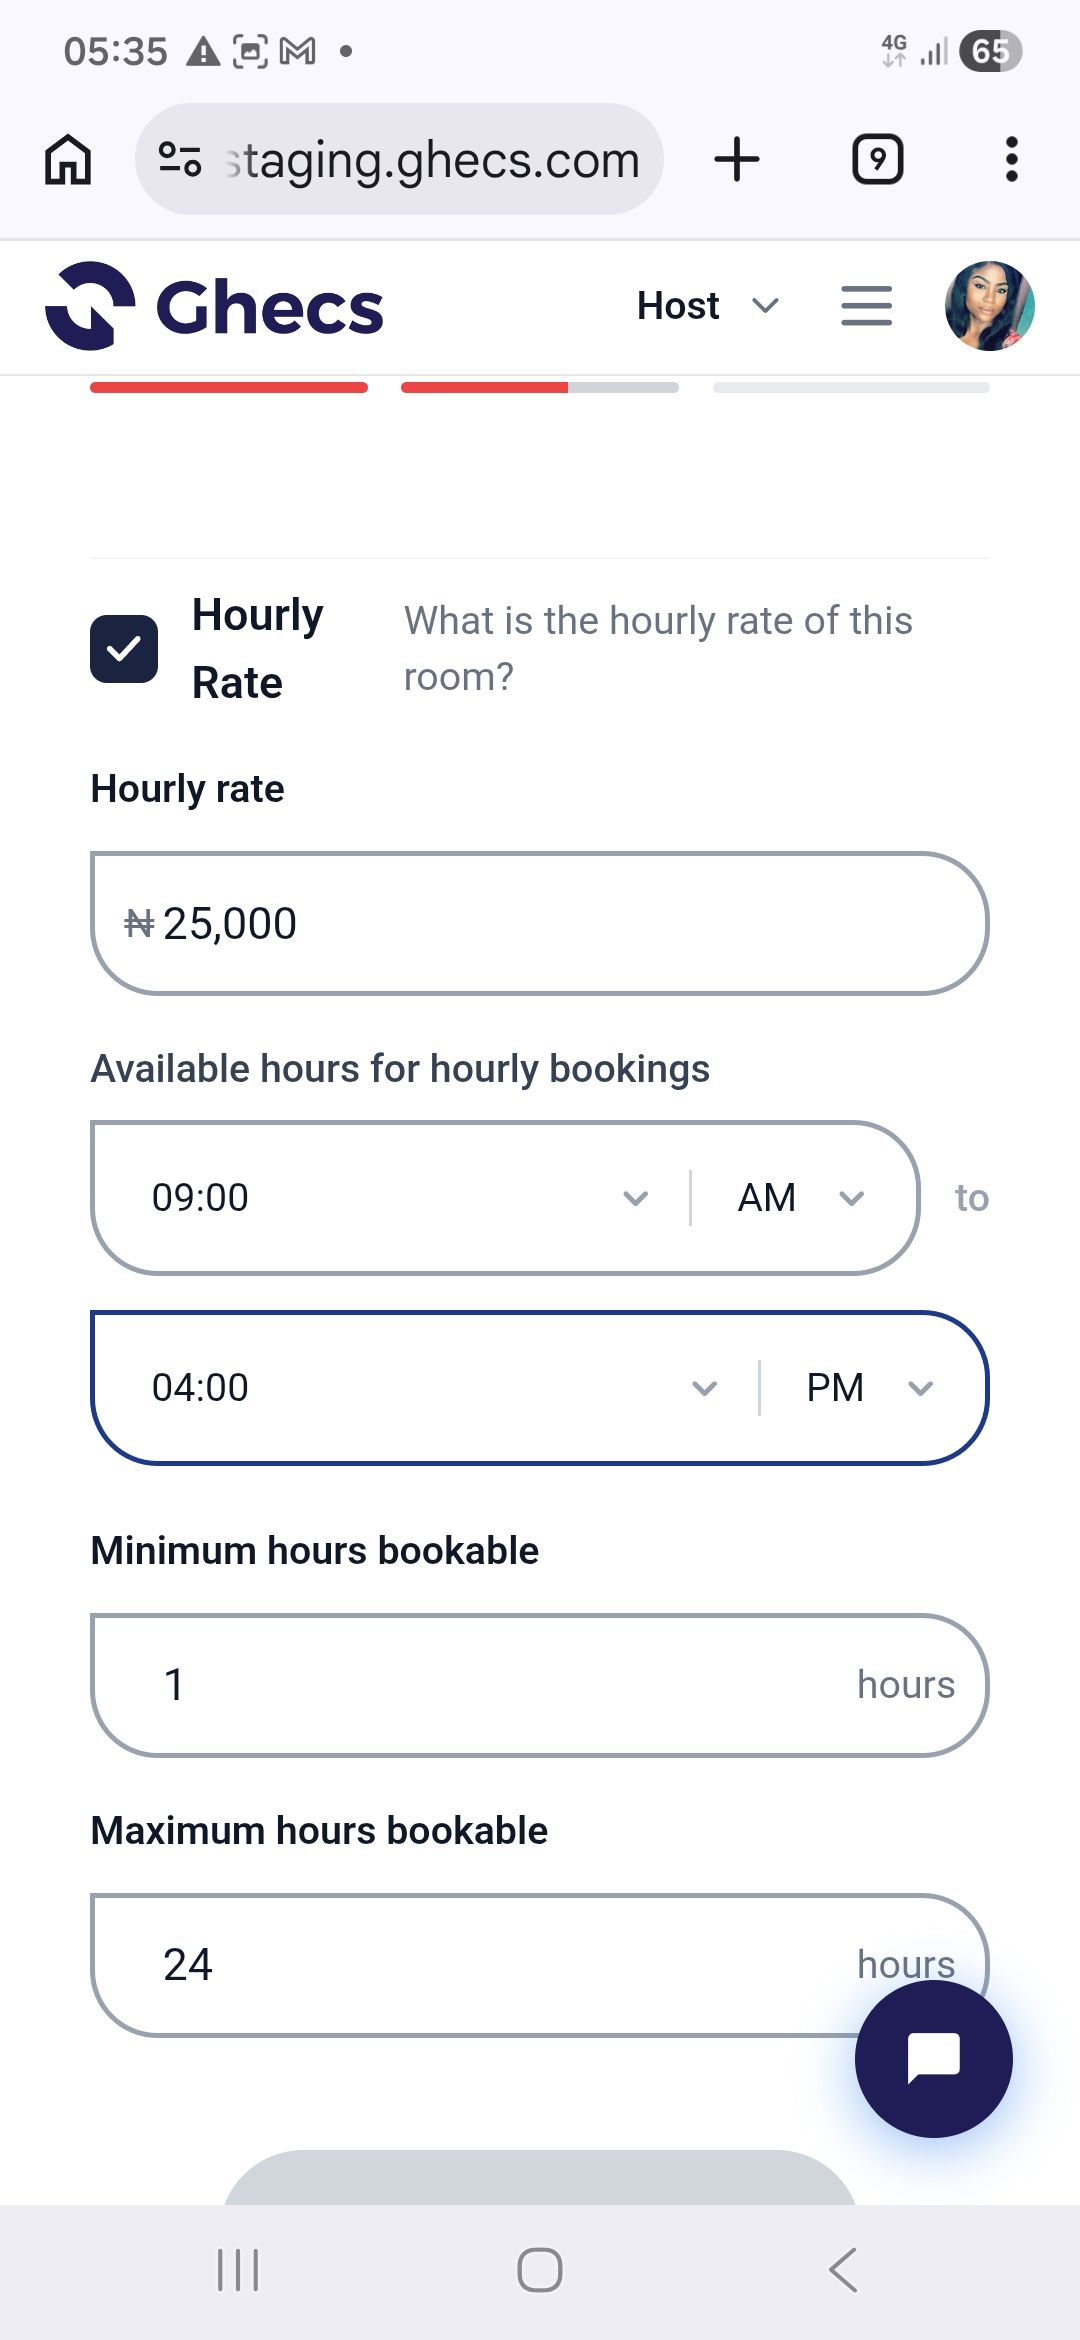Open a new browser tab with plus icon

(737, 160)
